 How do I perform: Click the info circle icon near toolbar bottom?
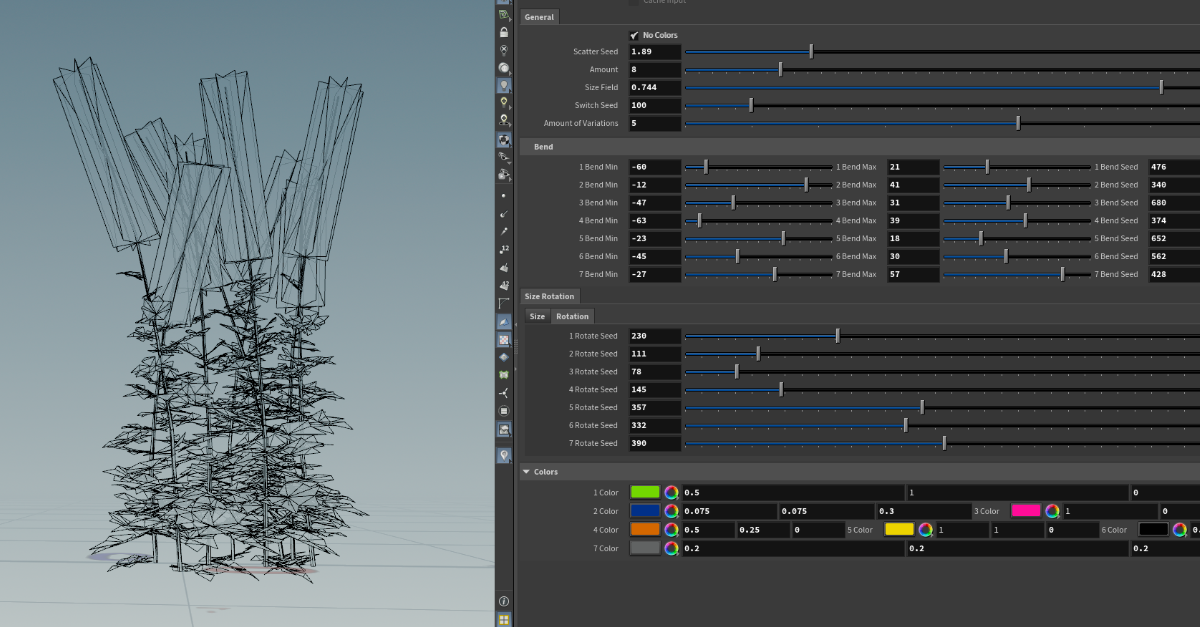tap(503, 601)
